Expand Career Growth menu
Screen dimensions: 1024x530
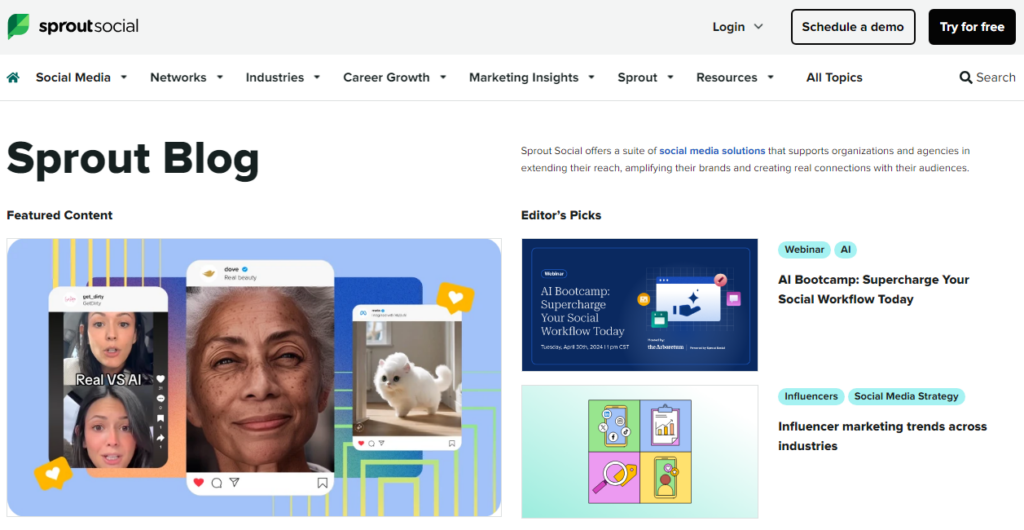click(394, 77)
